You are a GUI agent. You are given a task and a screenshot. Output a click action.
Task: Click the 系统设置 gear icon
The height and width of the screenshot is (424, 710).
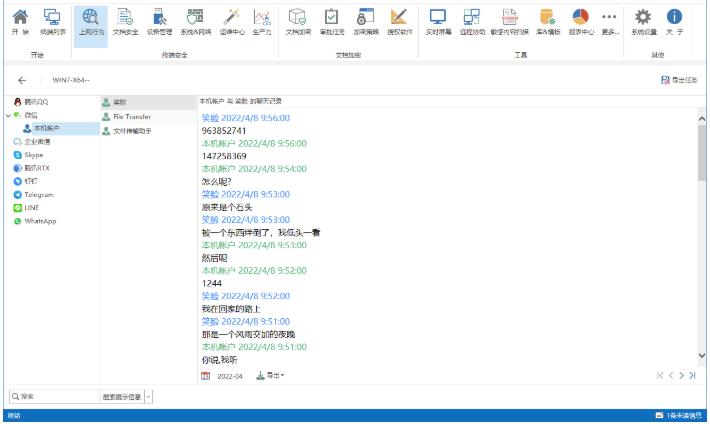(644, 22)
